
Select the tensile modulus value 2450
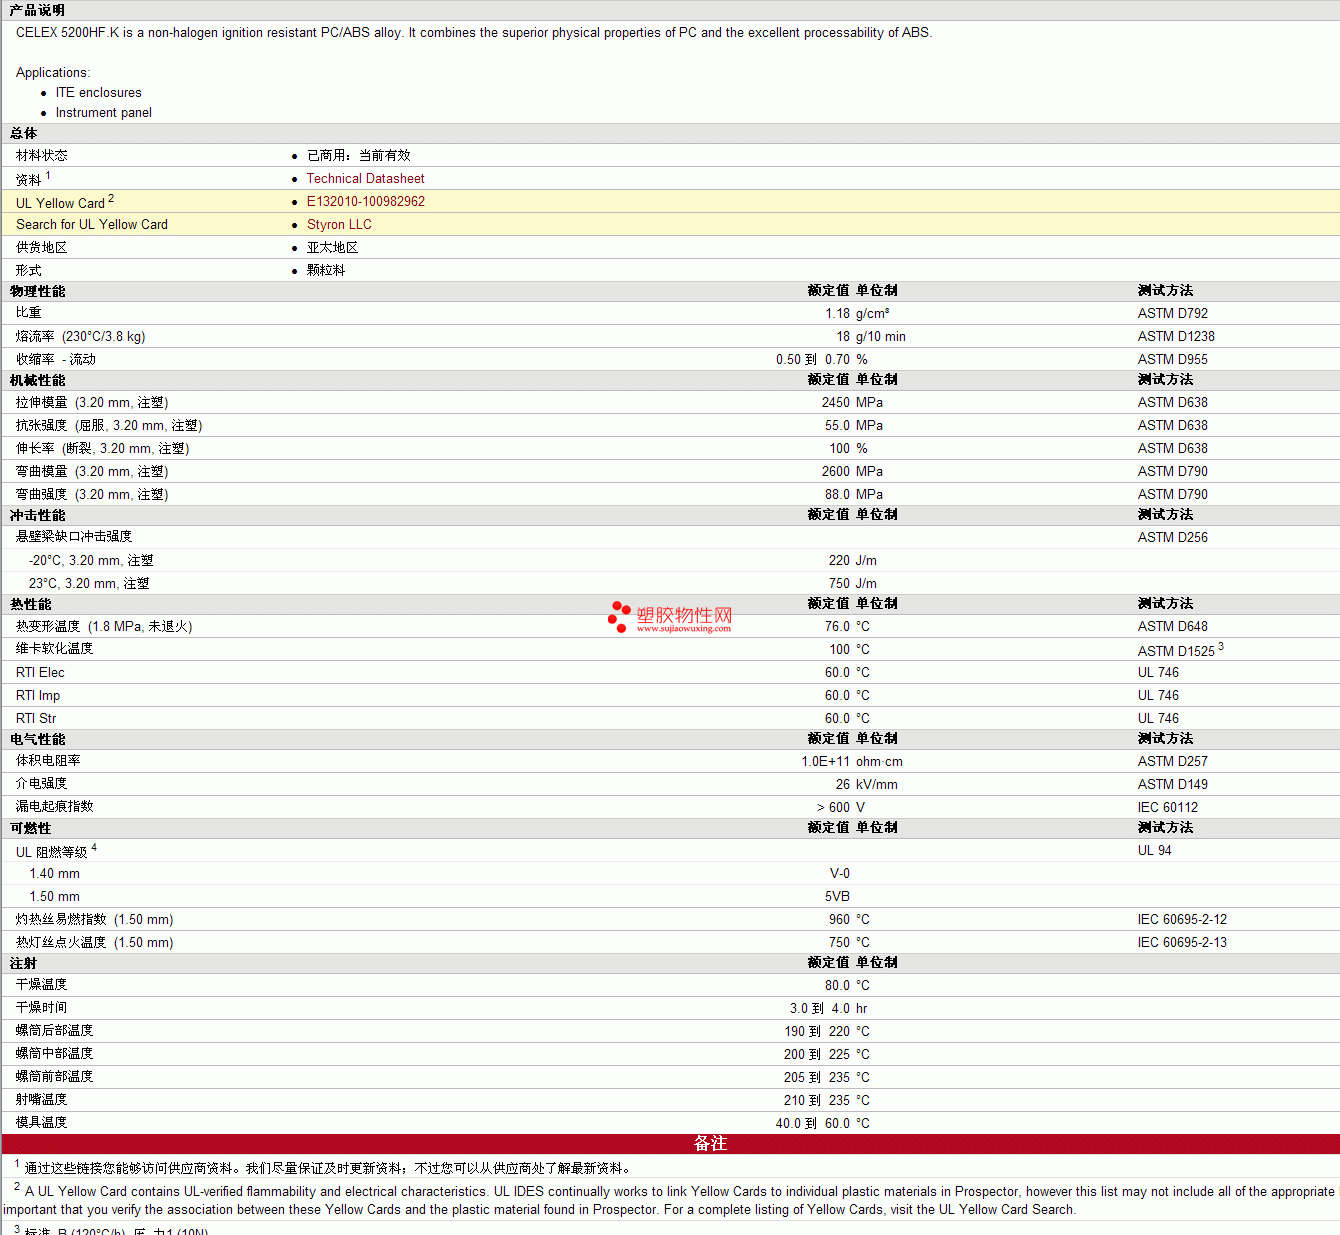(x=836, y=402)
